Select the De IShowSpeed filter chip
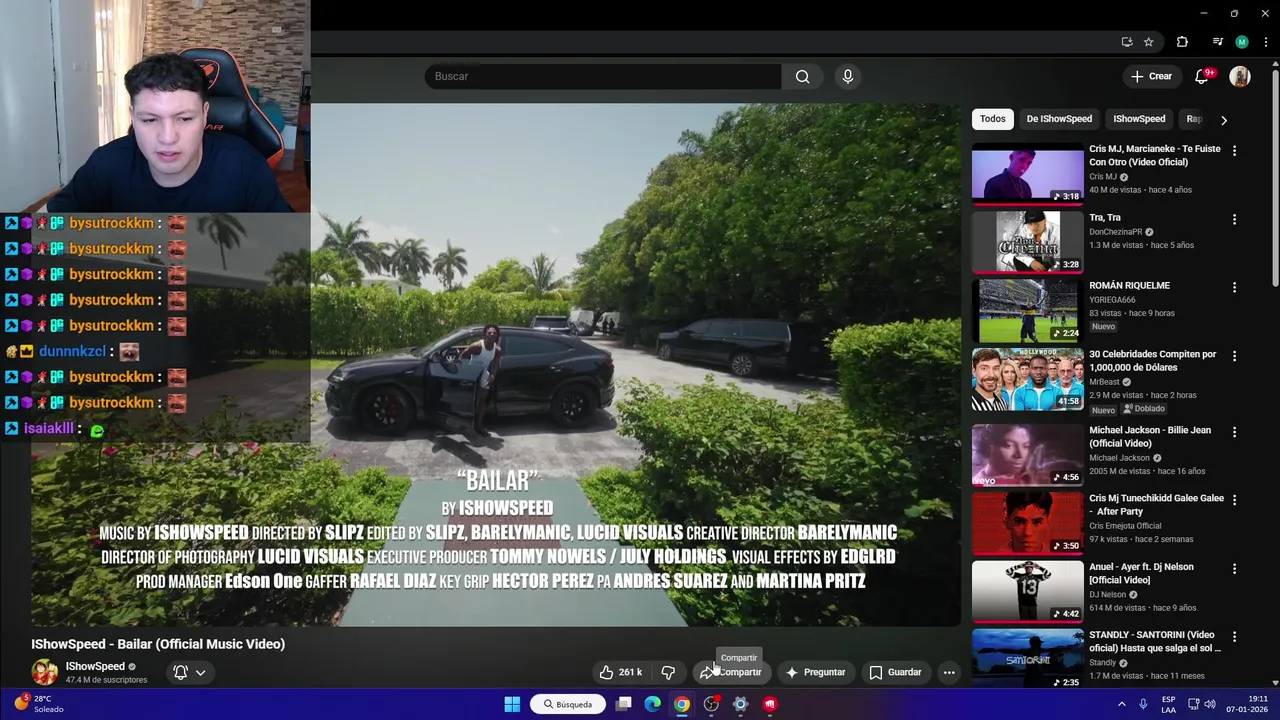The height and width of the screenshot is (720, 1280). click(1059, 119)
